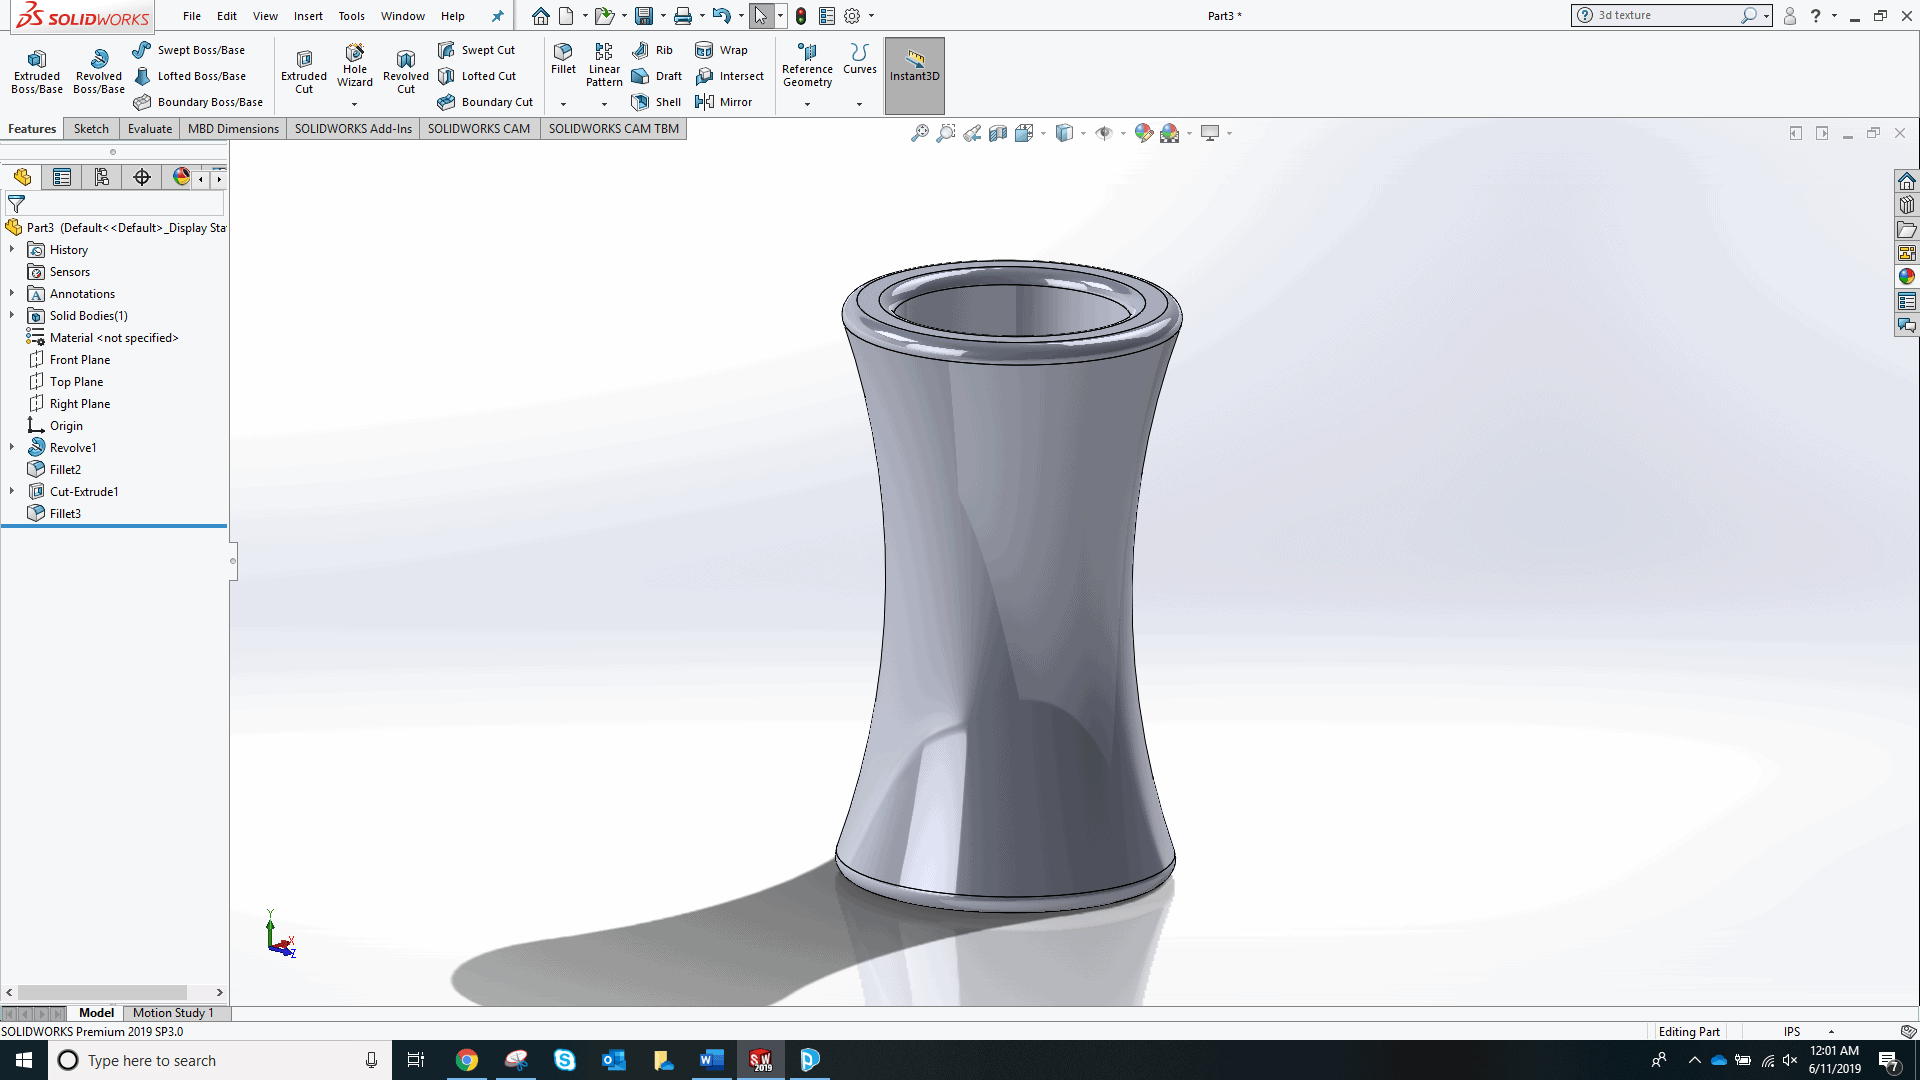This screenshot has height=1080, width=1920.
Task: Expand the Cut-Extrude1 tree node
Action: coord(12,491)
